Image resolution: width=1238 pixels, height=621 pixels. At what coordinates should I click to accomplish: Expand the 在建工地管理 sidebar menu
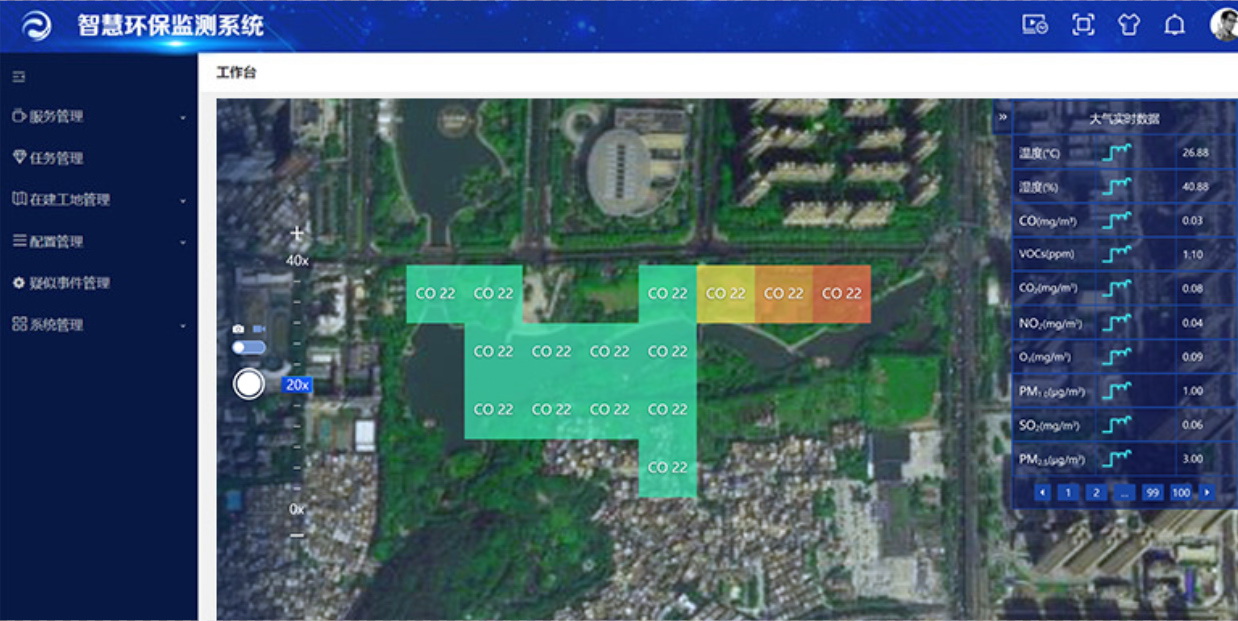[98, 200]
